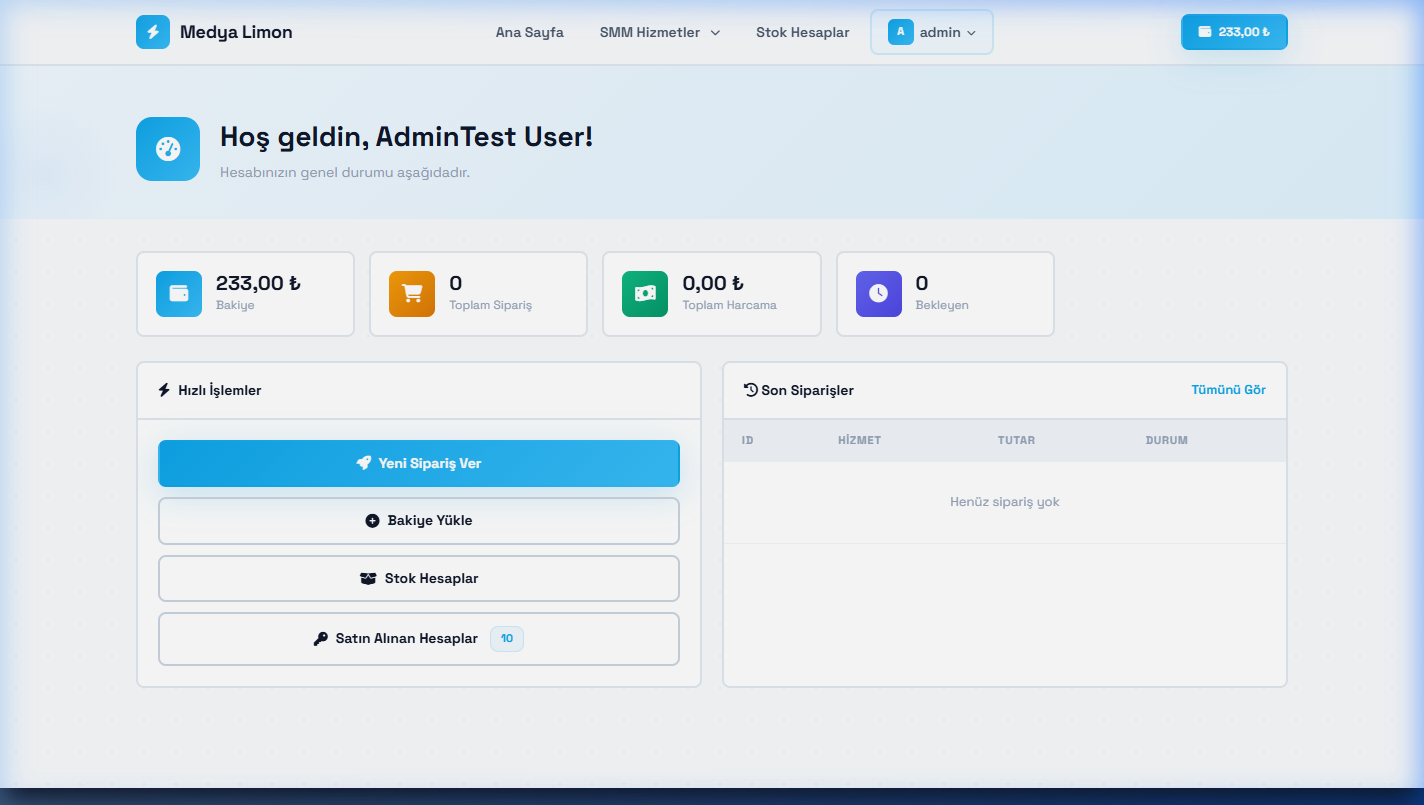Click the 233,00 ₺ balance button in header
The width and height of the screenshot is (1424, 805).
point(1234,32)
